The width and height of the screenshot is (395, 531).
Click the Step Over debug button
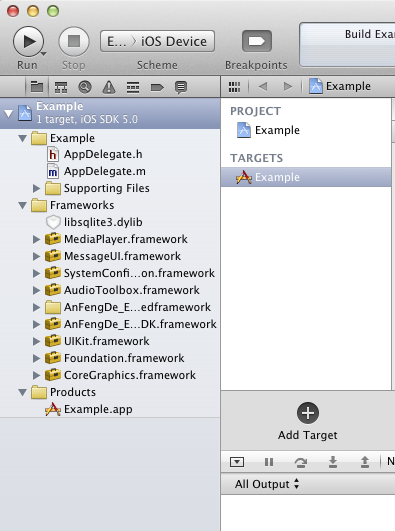[x=301, y=462]
